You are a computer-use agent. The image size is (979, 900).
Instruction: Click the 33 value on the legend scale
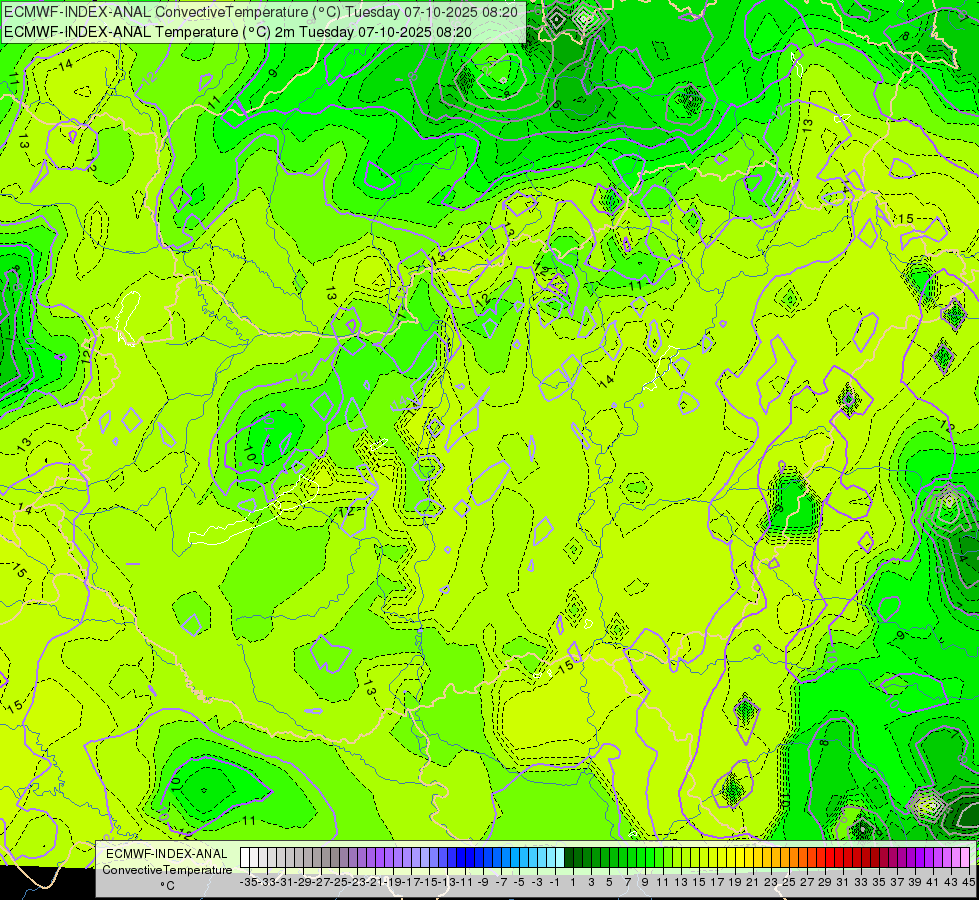pos(861,883)
